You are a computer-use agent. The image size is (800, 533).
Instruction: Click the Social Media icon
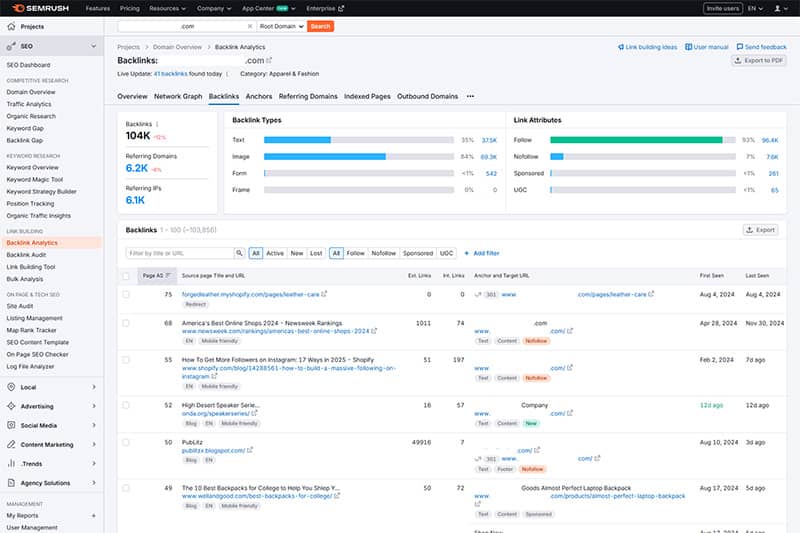click(x=11, y=425)
